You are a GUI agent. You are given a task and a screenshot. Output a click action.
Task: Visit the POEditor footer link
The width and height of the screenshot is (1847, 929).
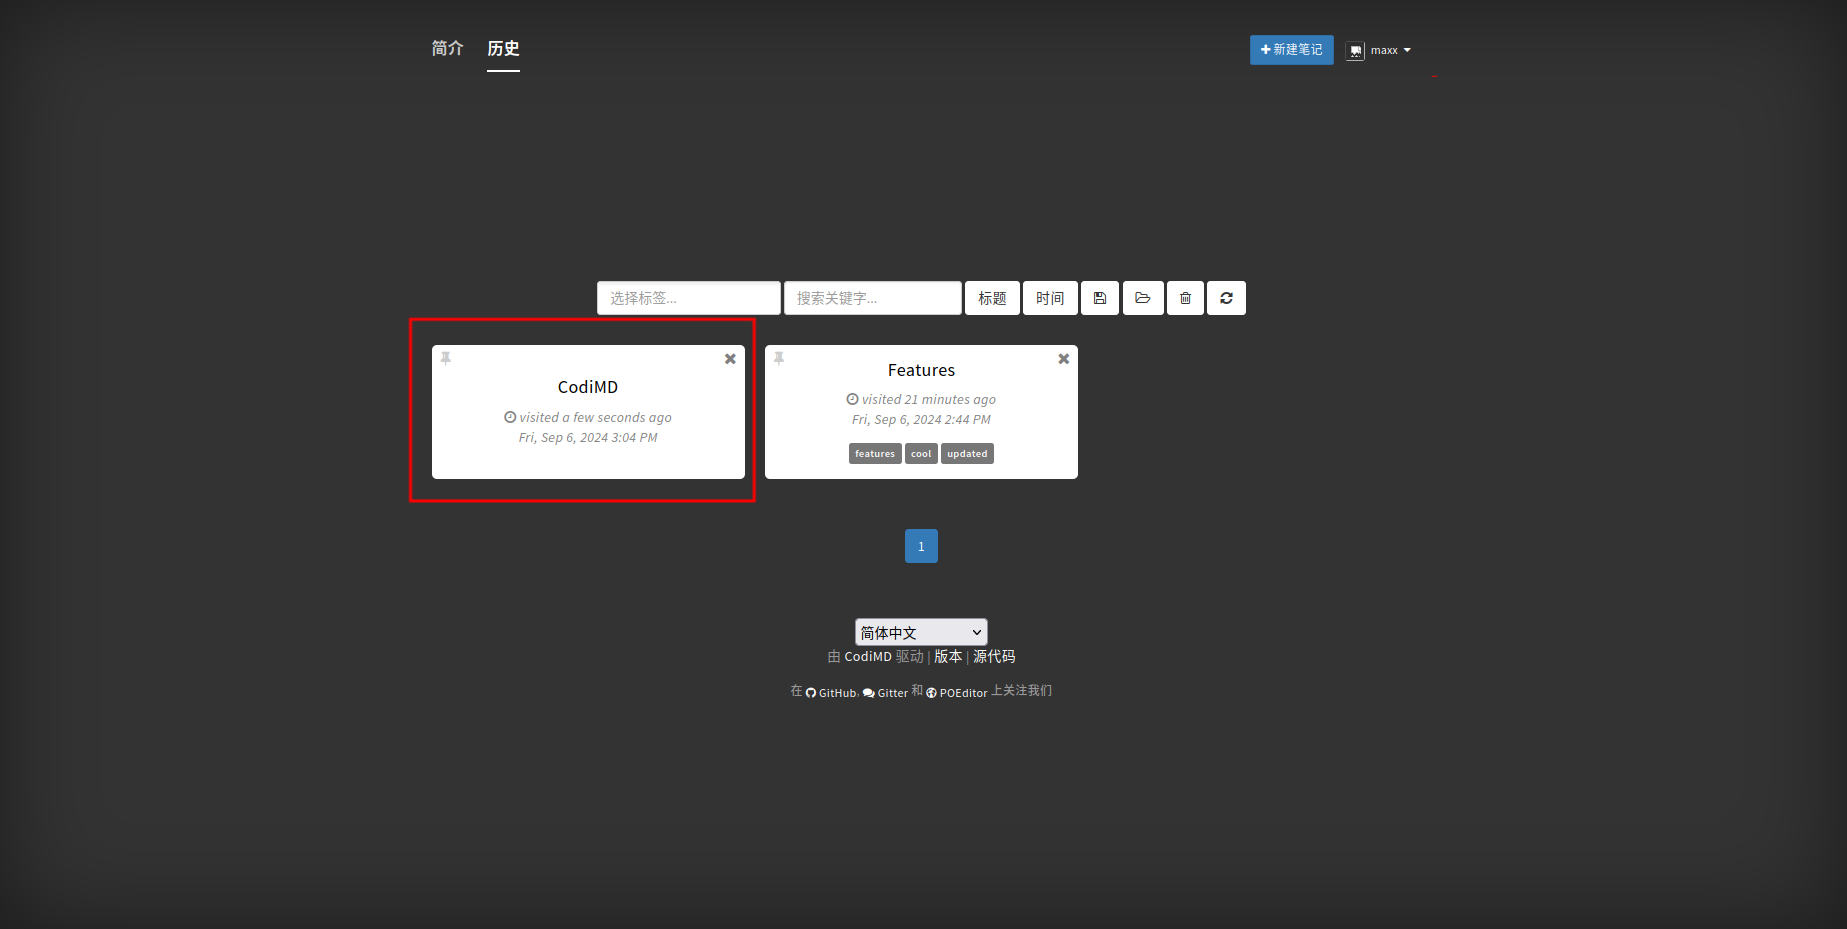957,692
